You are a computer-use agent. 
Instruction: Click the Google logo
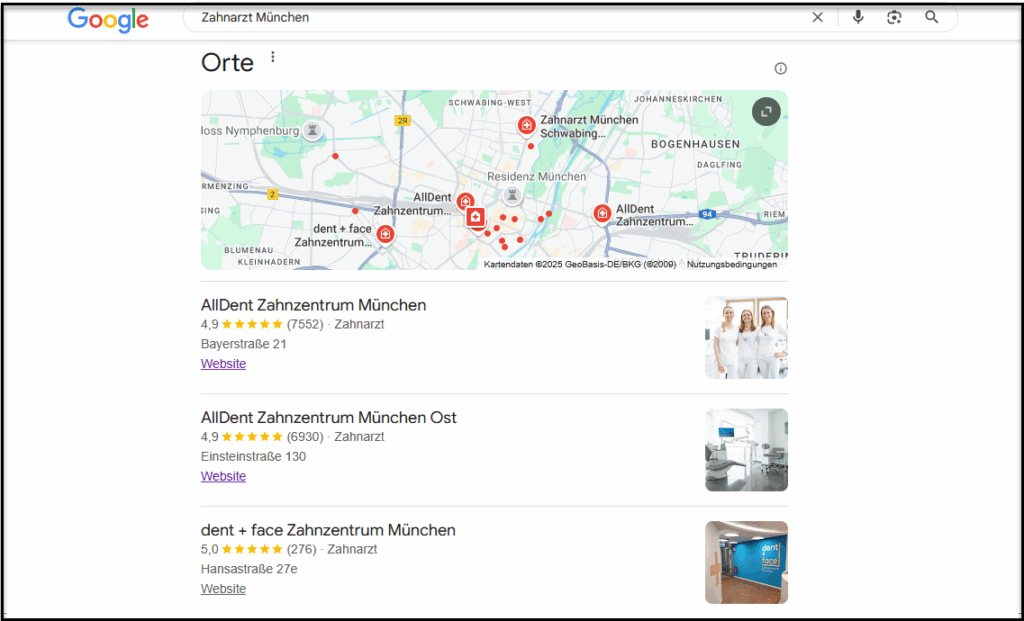[x=108, y=20]
